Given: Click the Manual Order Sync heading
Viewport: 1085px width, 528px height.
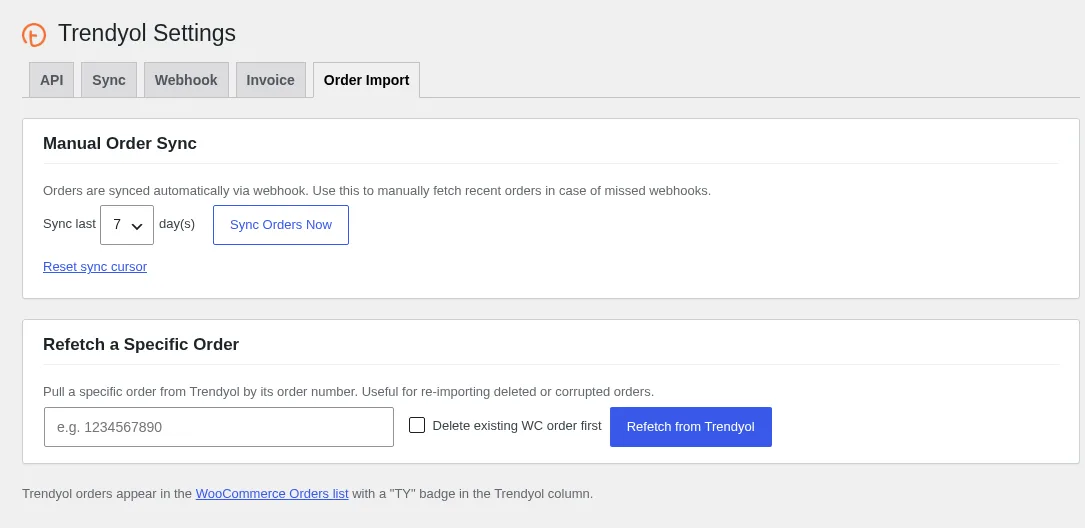Looking at the screenshot, I should (120, 143).
